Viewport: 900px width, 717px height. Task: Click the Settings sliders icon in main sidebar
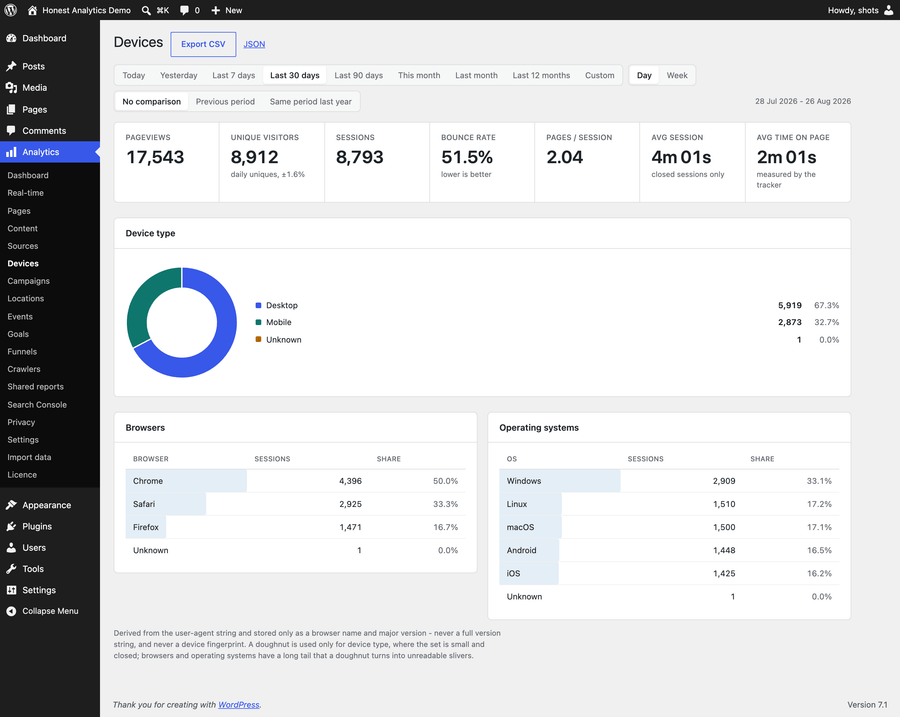tap(11, 590)
